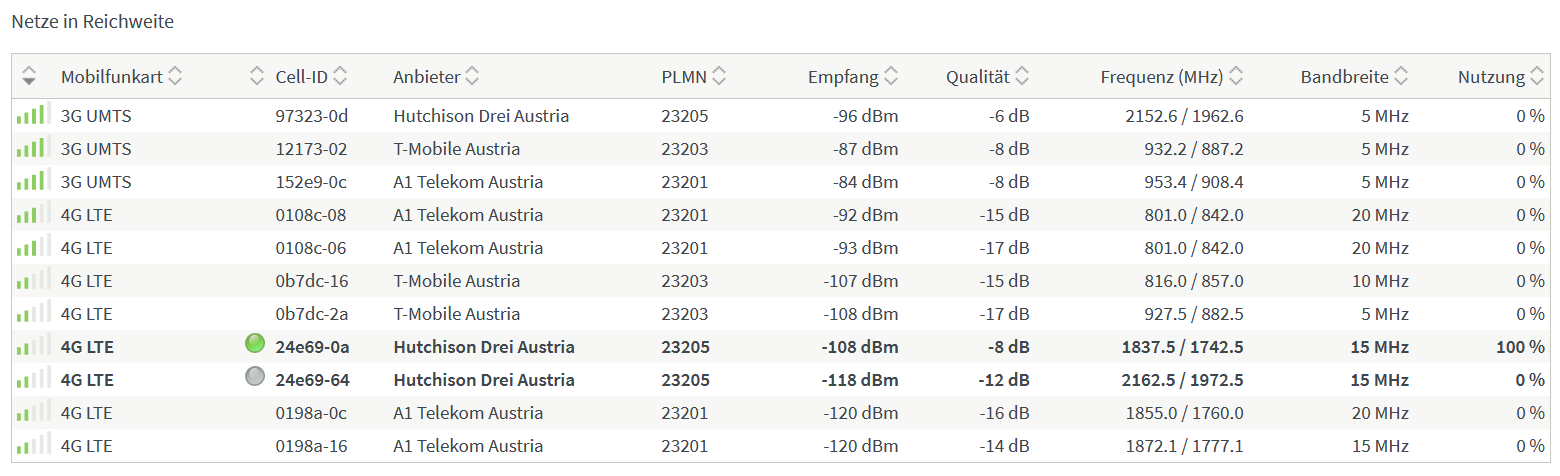Sort table by the signal strength column arrow
Screen dimensions: 1560x476
[x=29, y=76]
